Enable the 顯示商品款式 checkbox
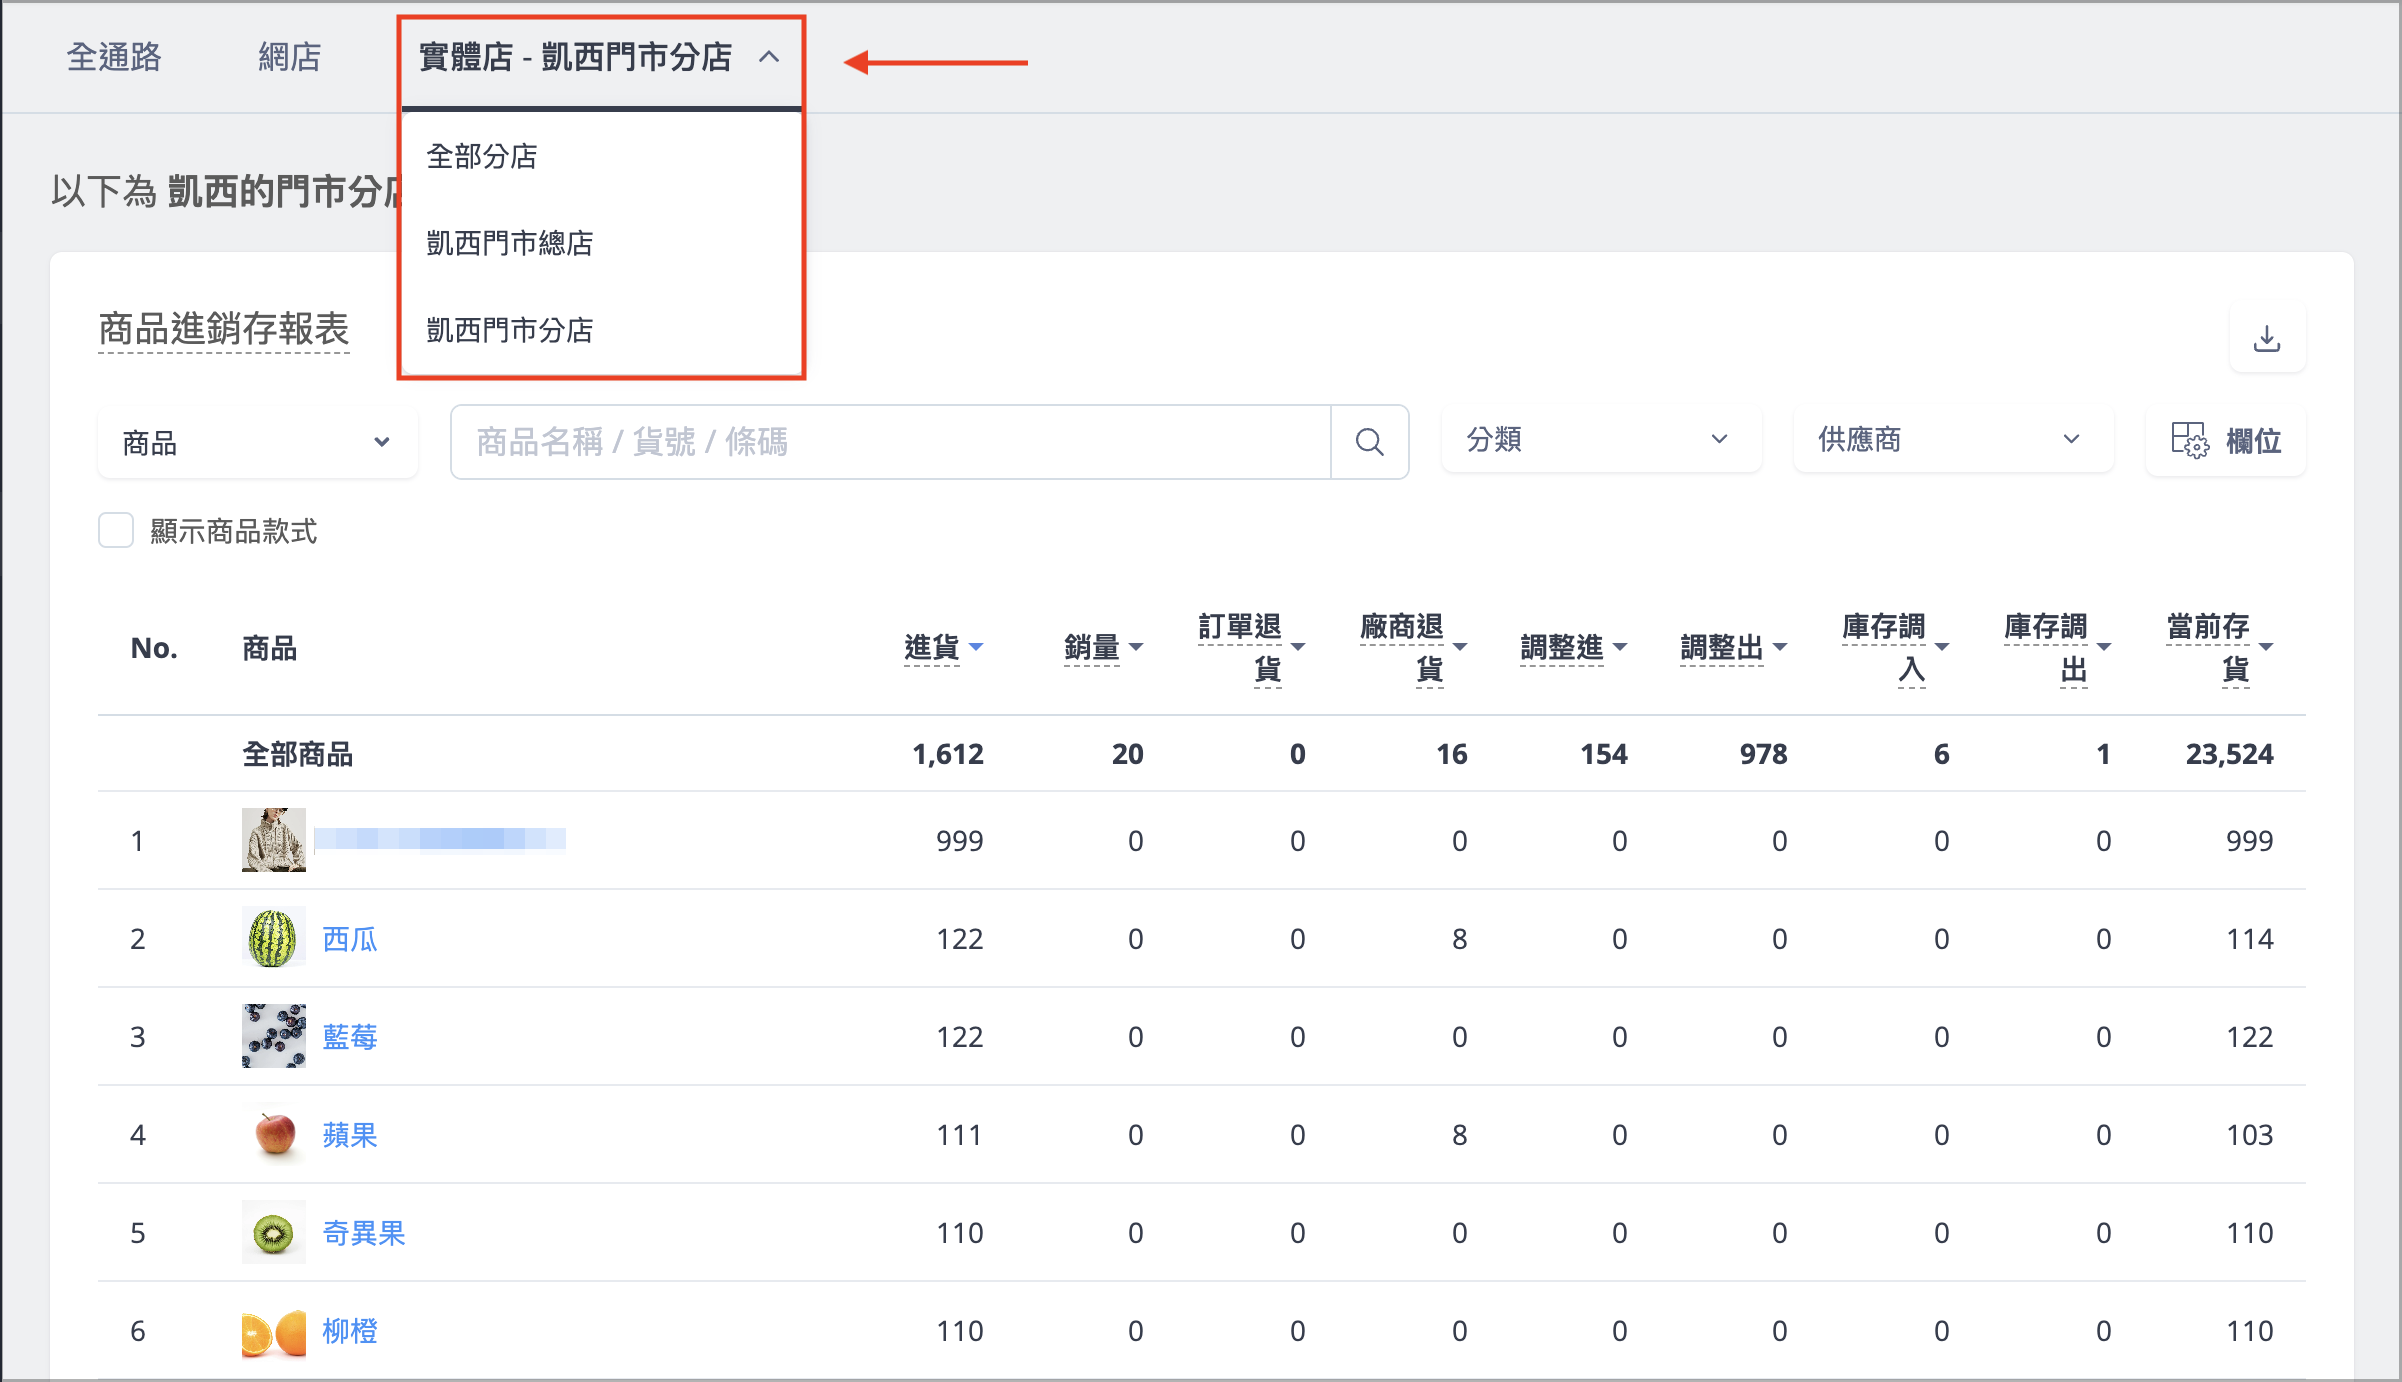Screen dimensions: 2402x1382 tap(116, 530)
